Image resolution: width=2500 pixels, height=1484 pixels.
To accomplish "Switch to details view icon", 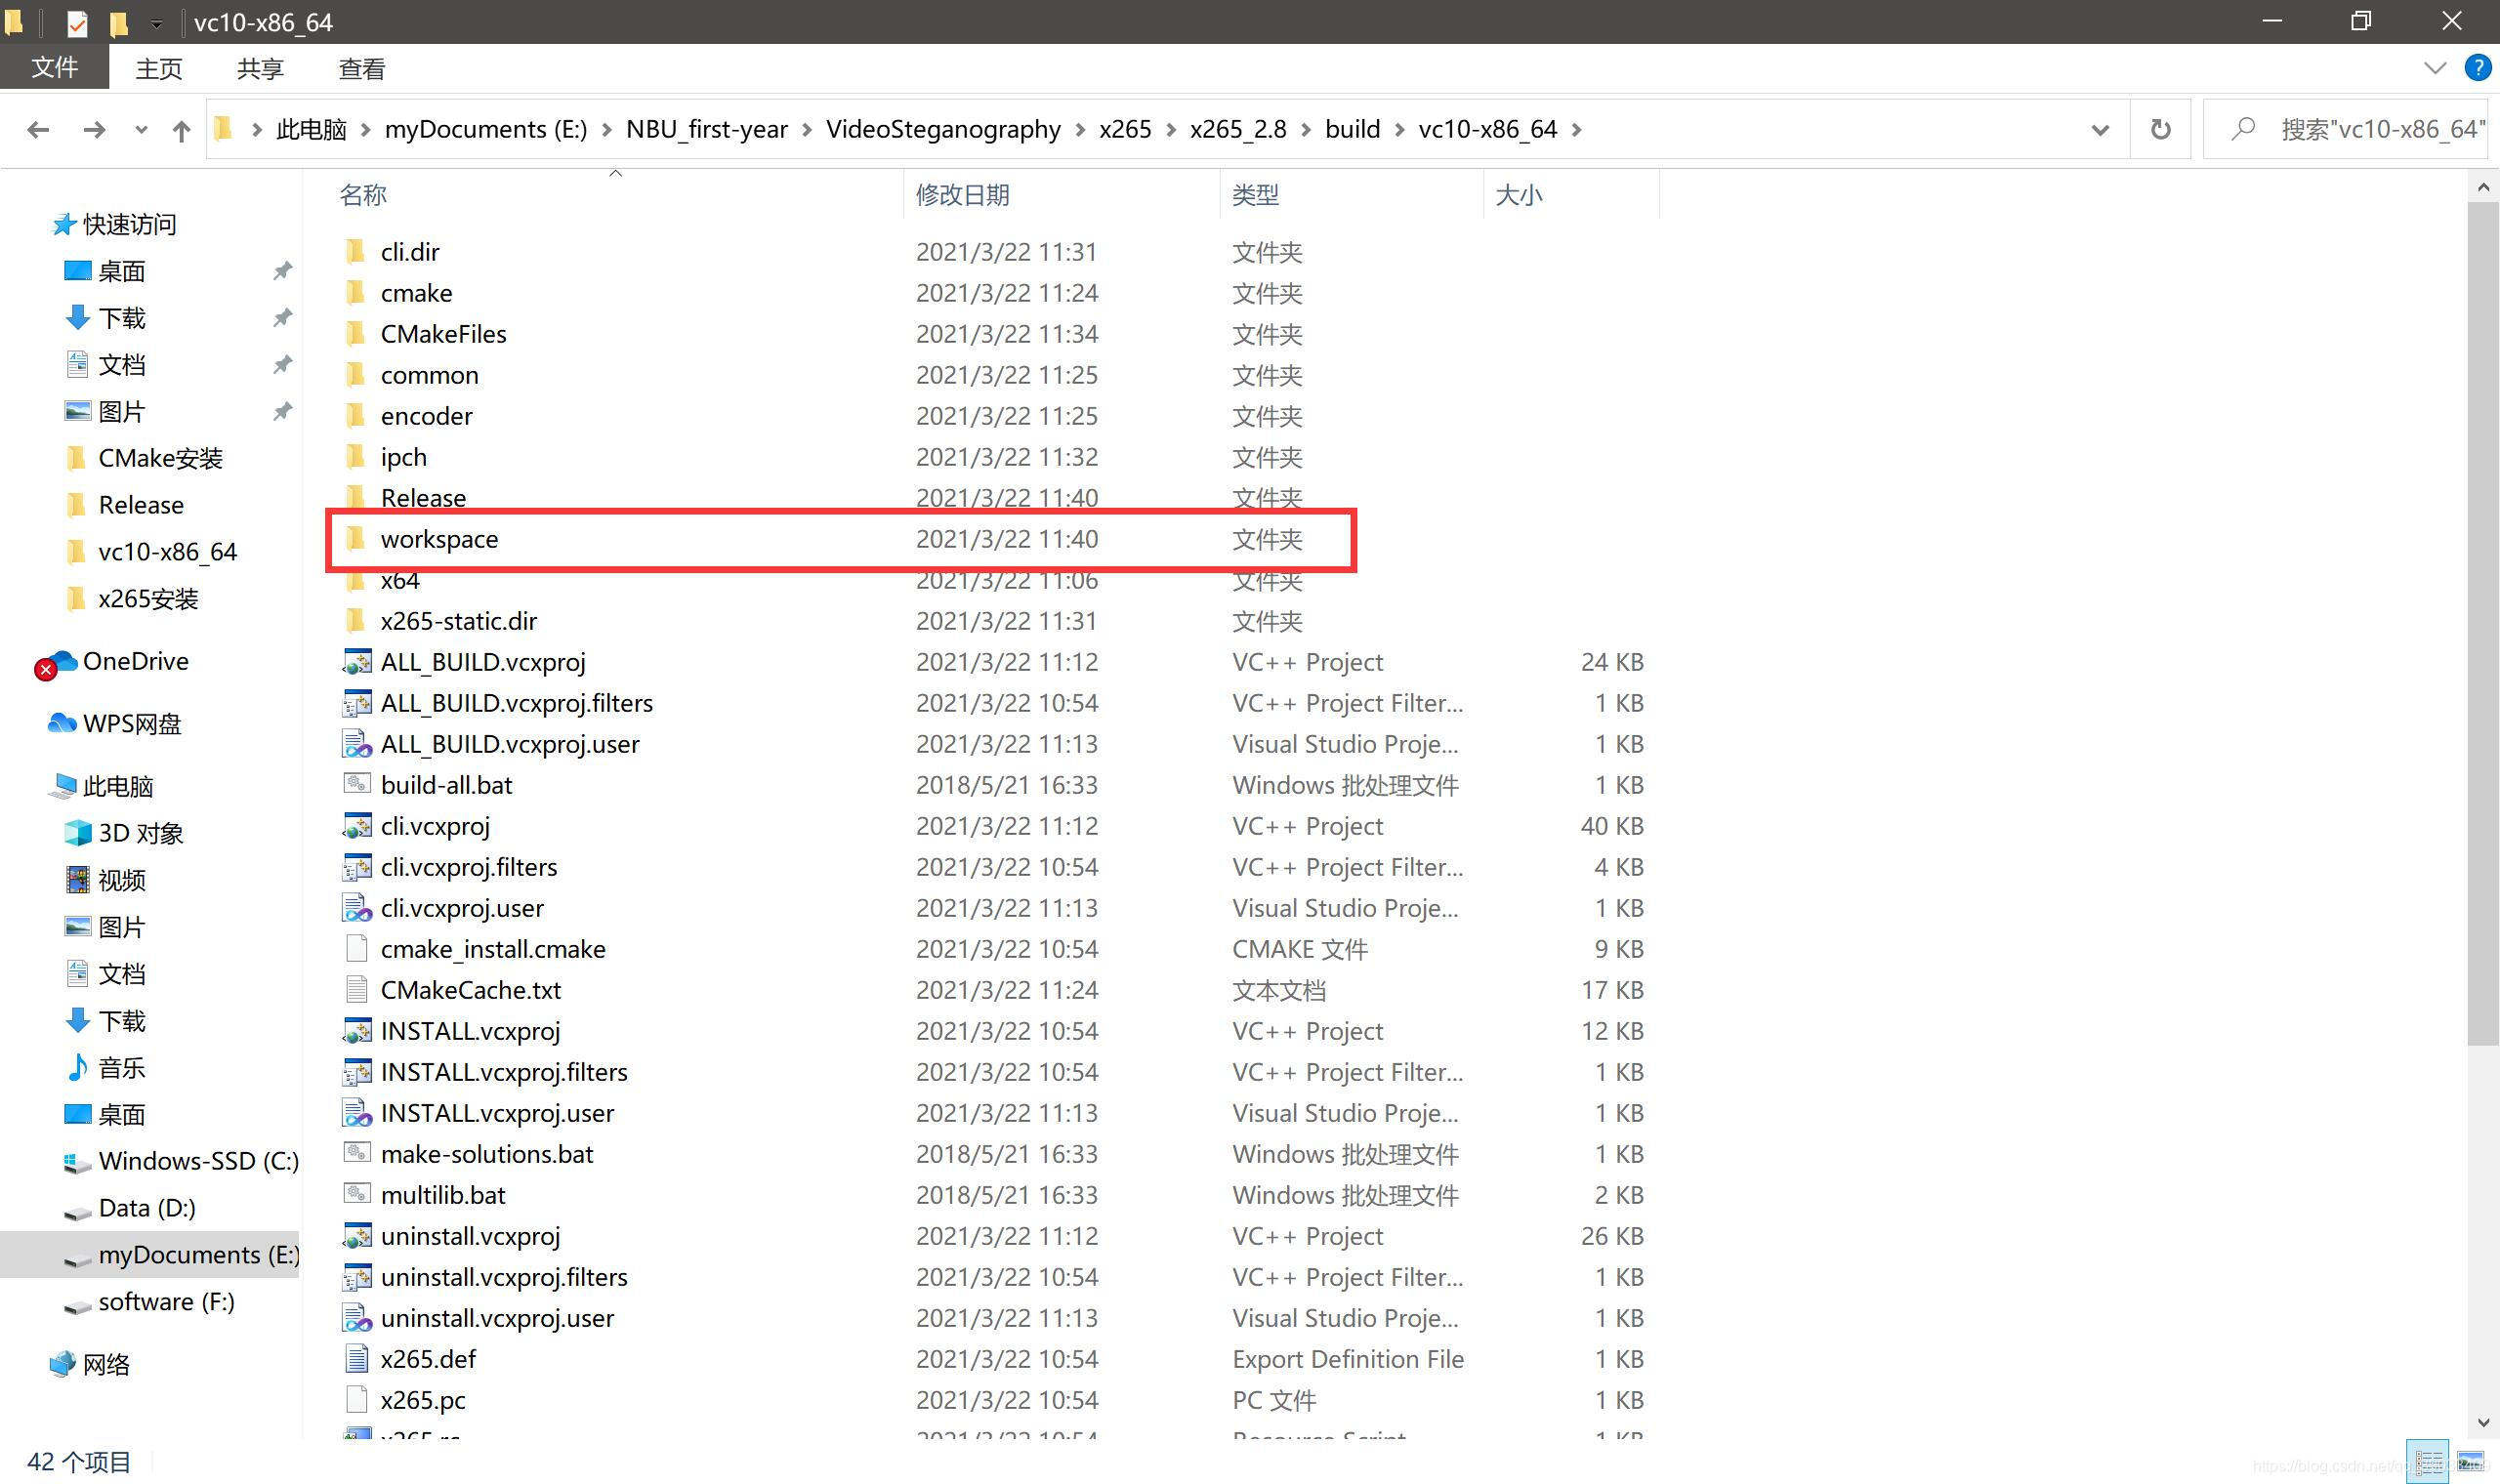I will click(2429, 1462).
